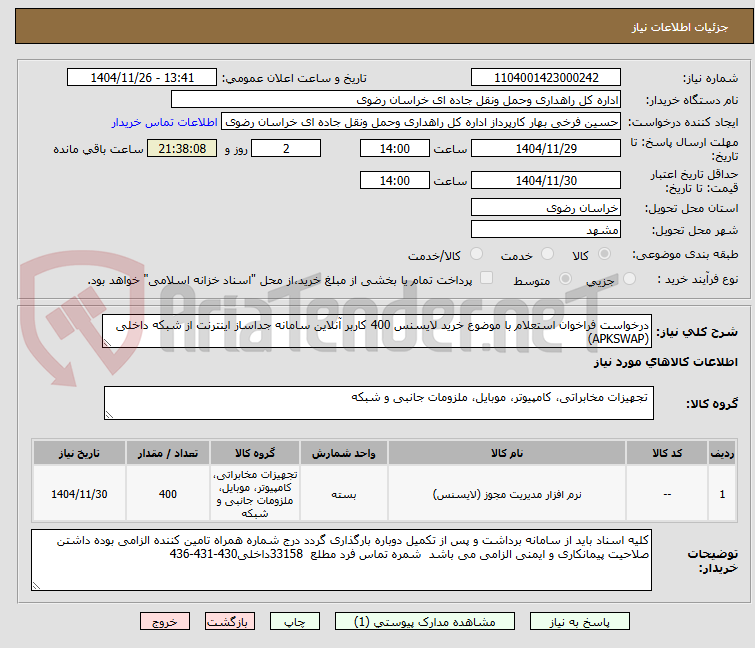Select the خدمت radio button
The image size is (755, 648).
[x=547, y=254]
